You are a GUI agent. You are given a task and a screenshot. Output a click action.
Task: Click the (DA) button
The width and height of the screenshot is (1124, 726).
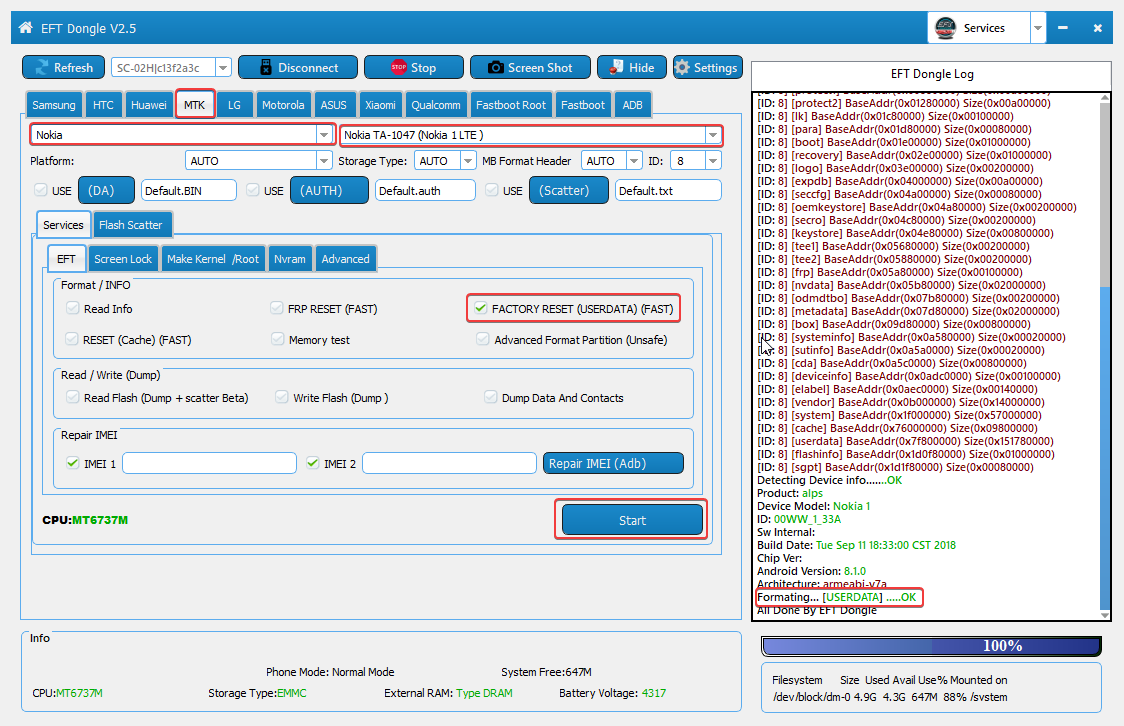click(x=106, y=190)
